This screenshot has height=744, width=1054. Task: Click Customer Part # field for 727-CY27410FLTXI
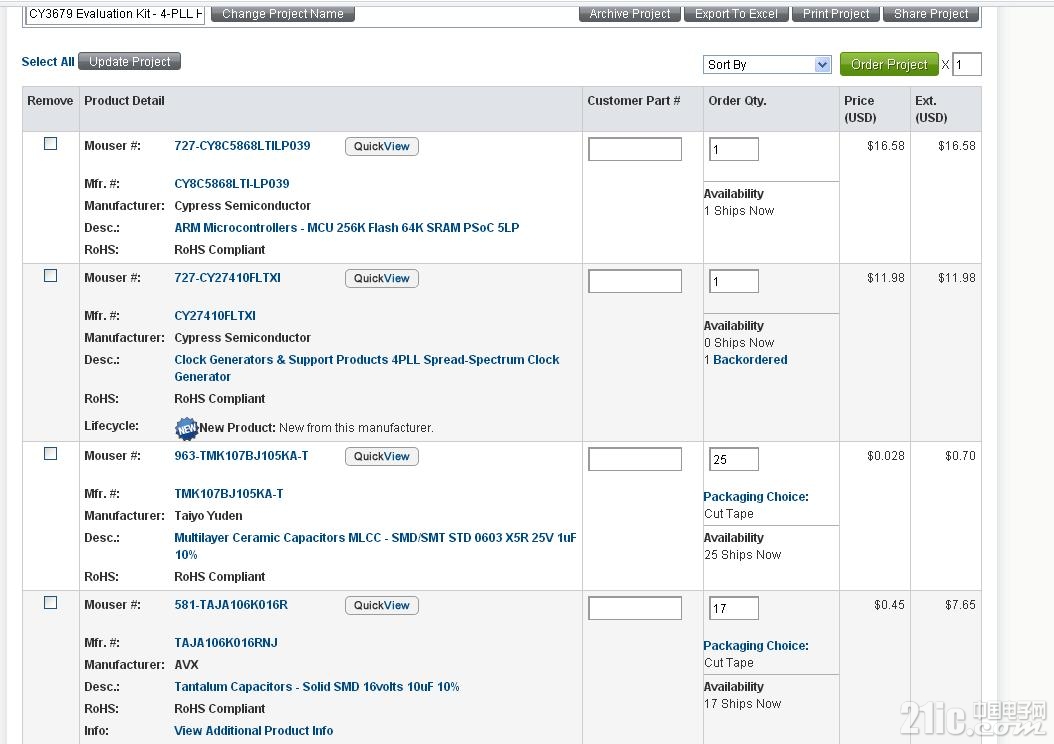coord(635,281)
